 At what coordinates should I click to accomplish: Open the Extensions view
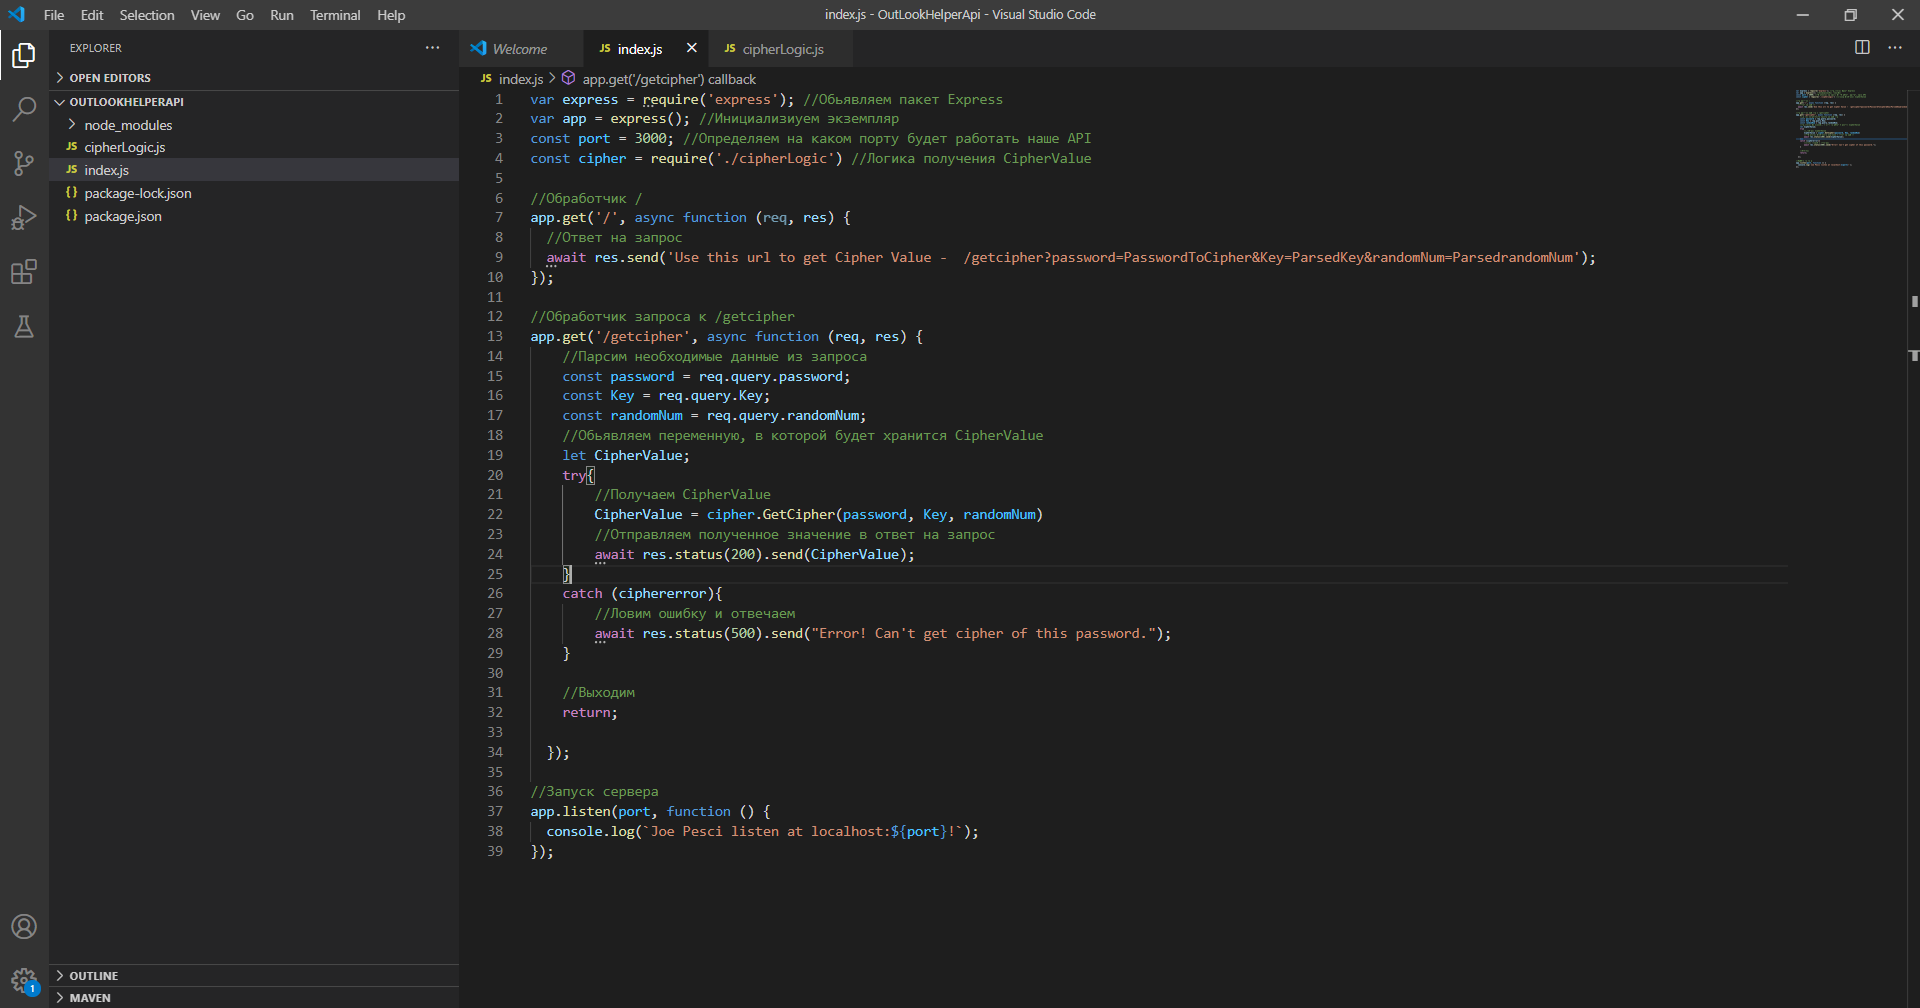click(x=24, y=272)
